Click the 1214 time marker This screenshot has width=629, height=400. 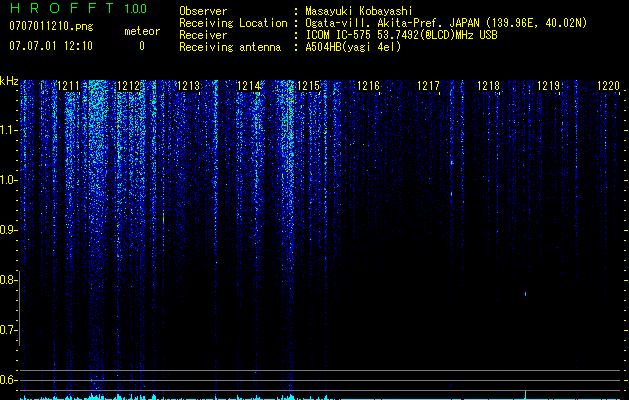click(248, 86)
